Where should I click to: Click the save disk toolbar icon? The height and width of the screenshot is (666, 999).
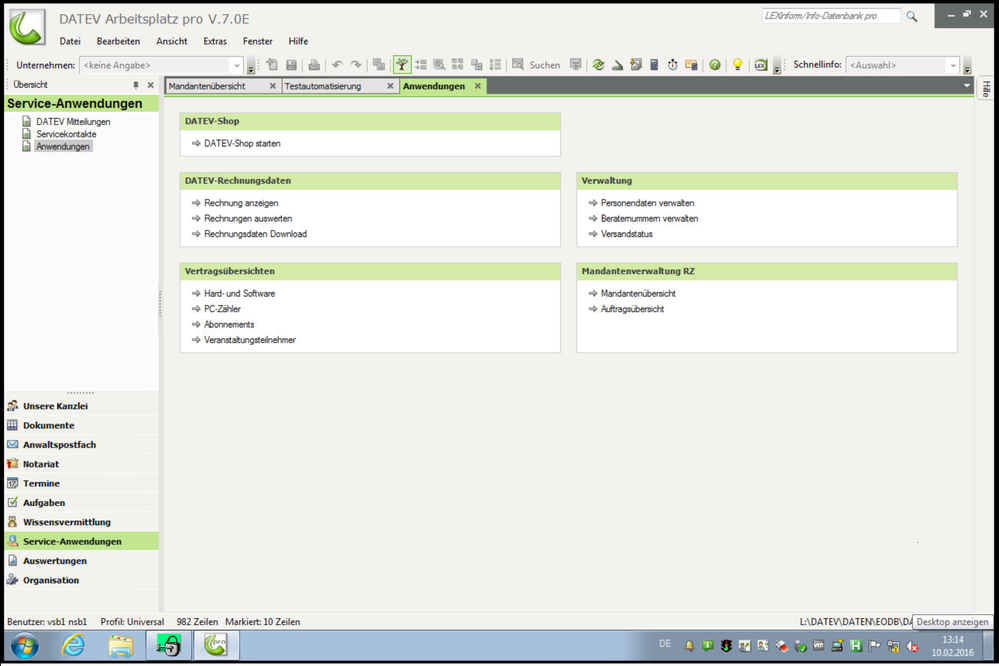pos(291,64)
